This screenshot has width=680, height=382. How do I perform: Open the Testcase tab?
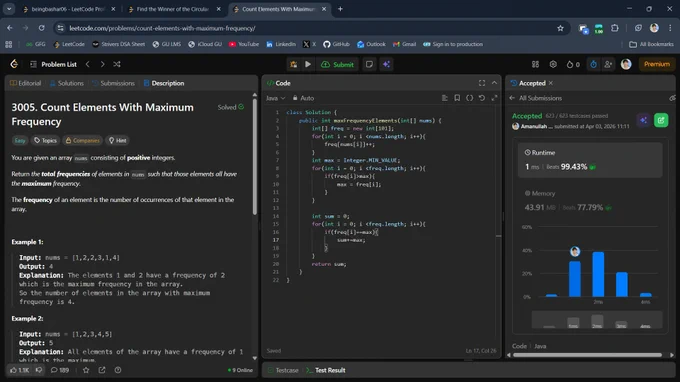283,370
